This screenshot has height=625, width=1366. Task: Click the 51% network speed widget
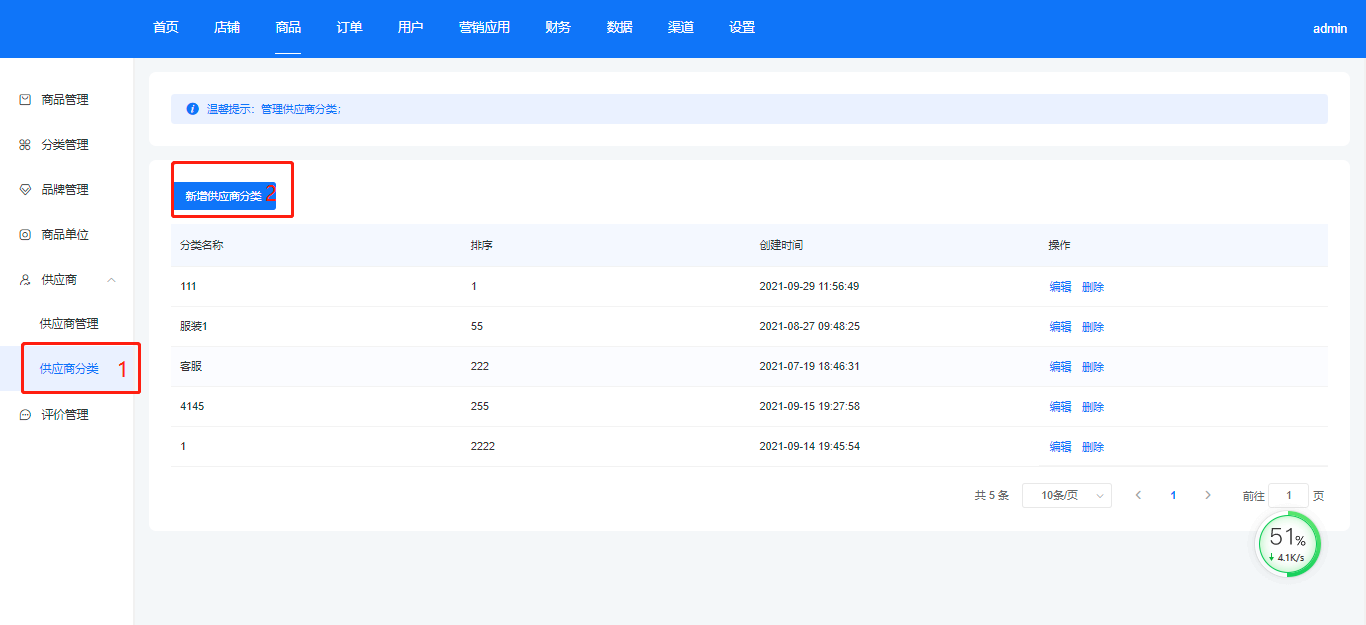tap(1288, 544)
